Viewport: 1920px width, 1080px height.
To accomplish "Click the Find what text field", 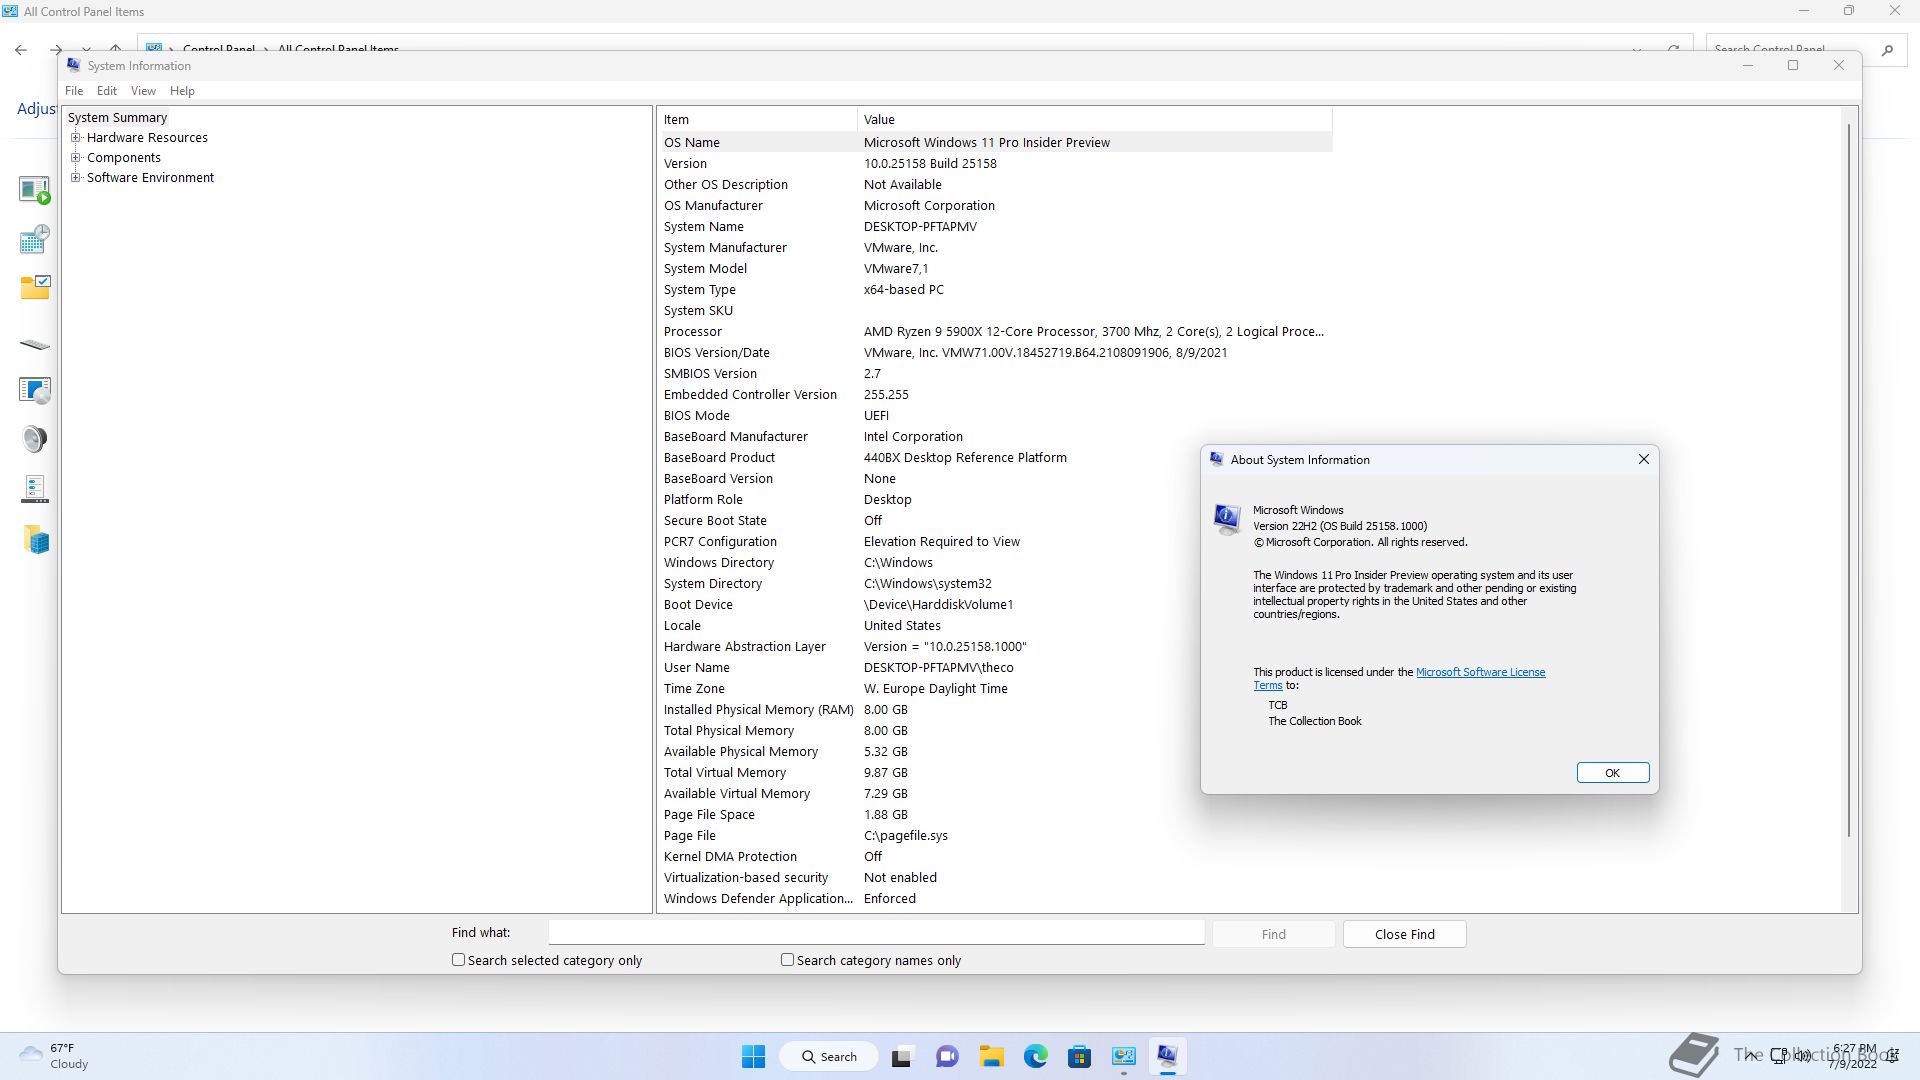I will 876,932.
